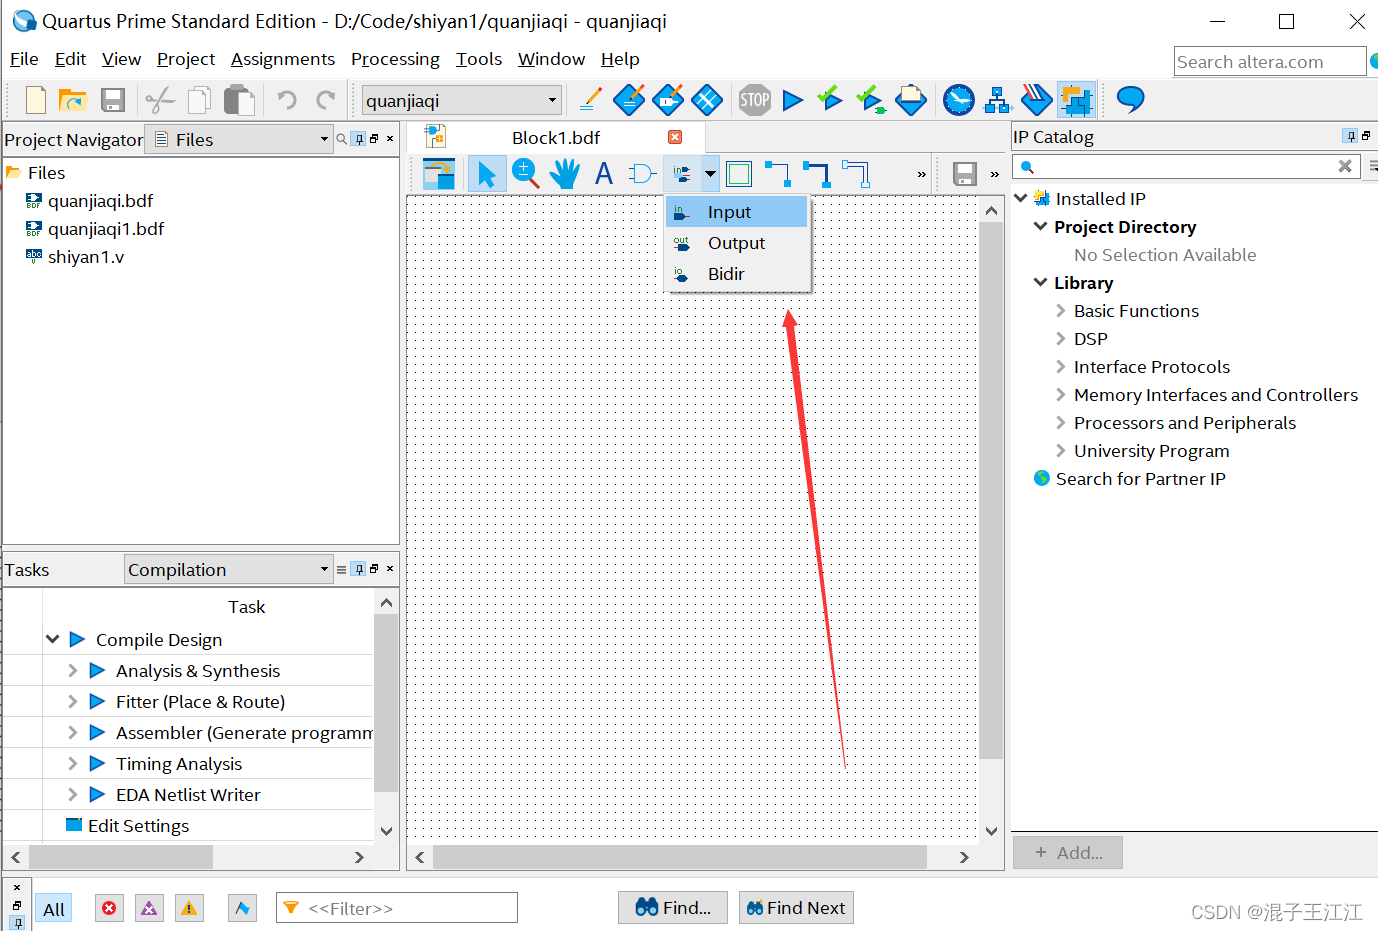Expand Basic Functions in Library

(1061, 310)
